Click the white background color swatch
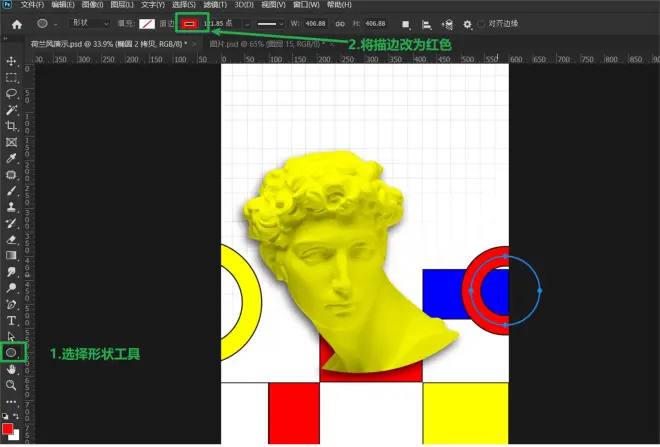 16,436
